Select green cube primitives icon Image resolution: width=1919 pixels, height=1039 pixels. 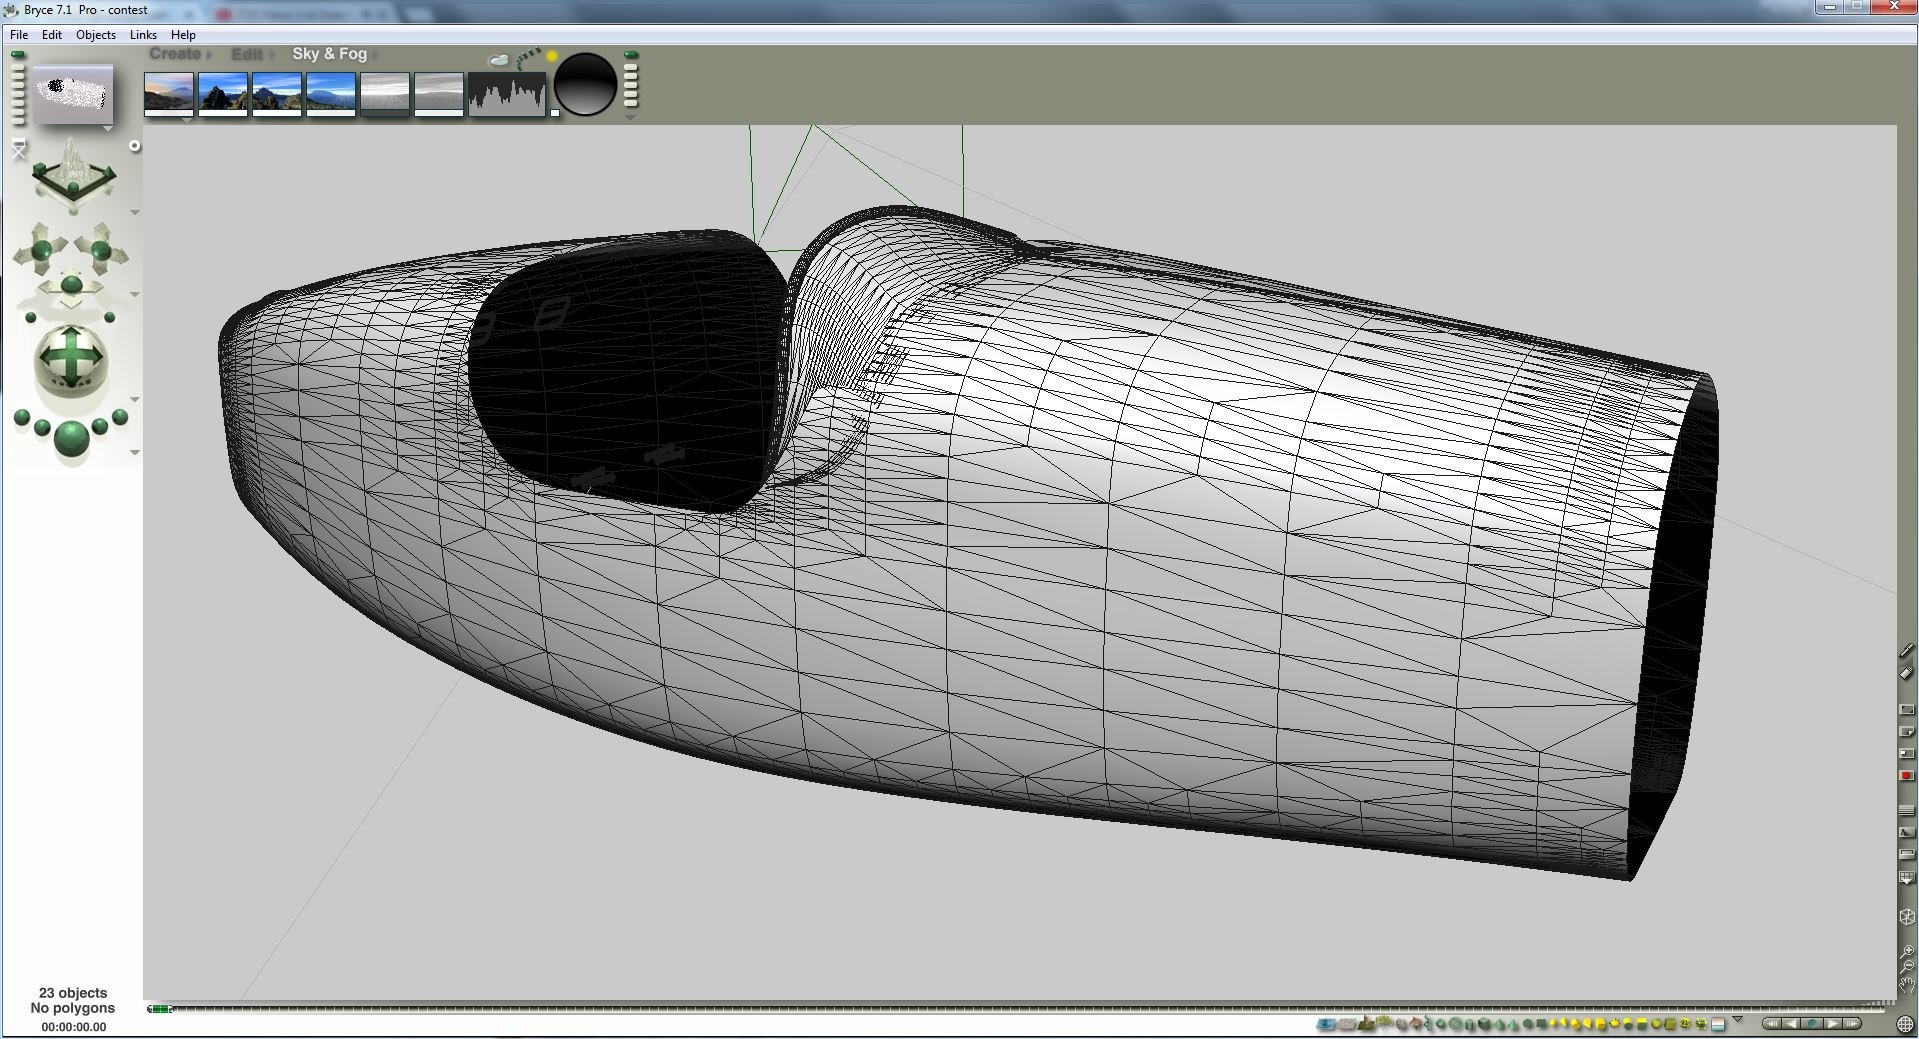coord(1483,1024)
